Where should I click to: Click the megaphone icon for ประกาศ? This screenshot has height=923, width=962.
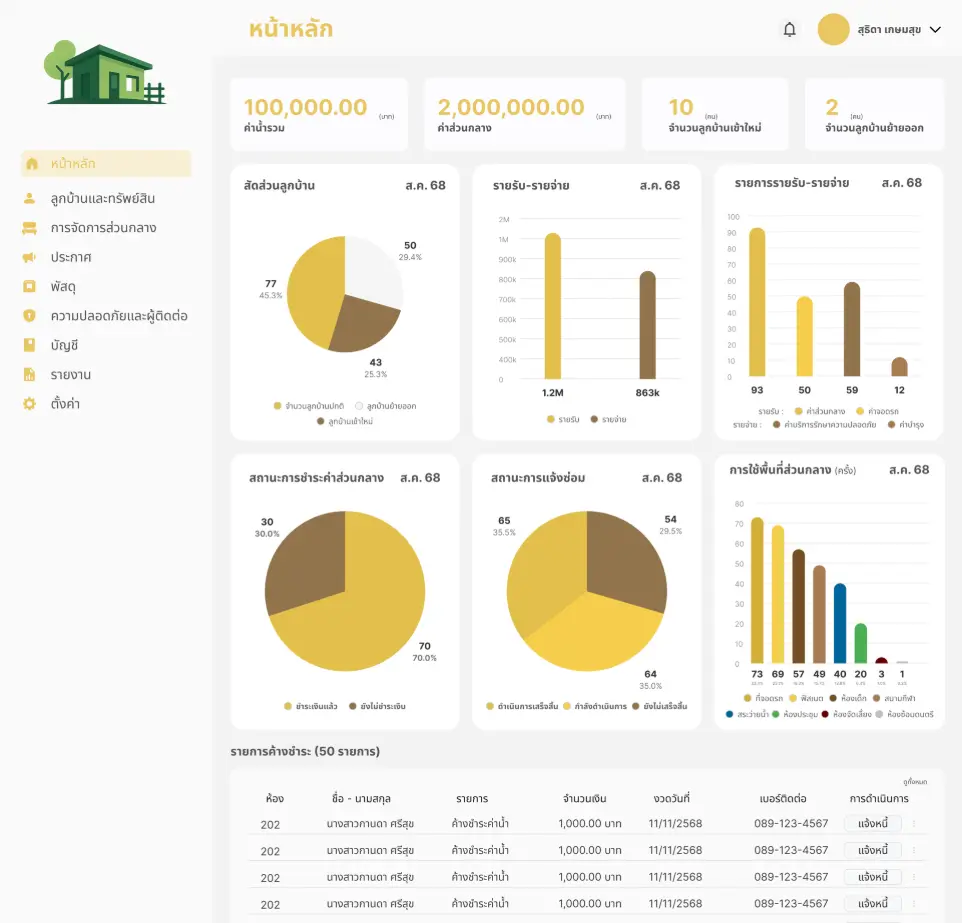(30, 258)
